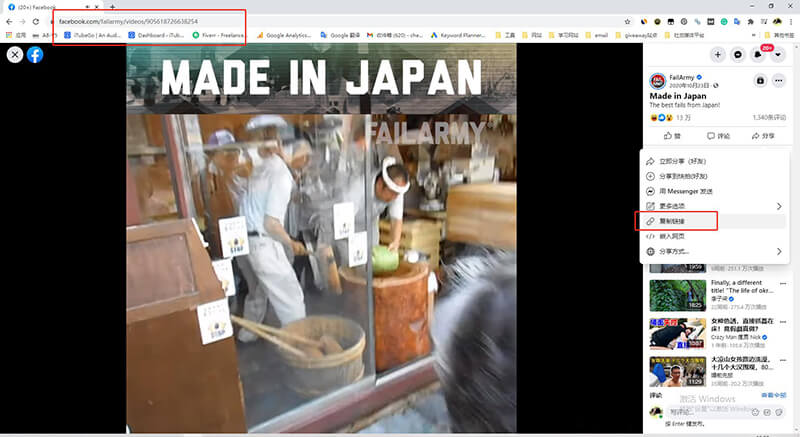Open options for 'Finally, a different title' video
The width and height of the screenshot is (800, 437).
coord(783,284)
